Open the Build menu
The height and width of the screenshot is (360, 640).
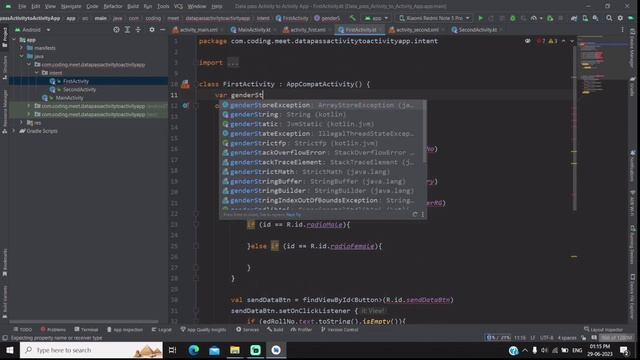tap(133, 6)
